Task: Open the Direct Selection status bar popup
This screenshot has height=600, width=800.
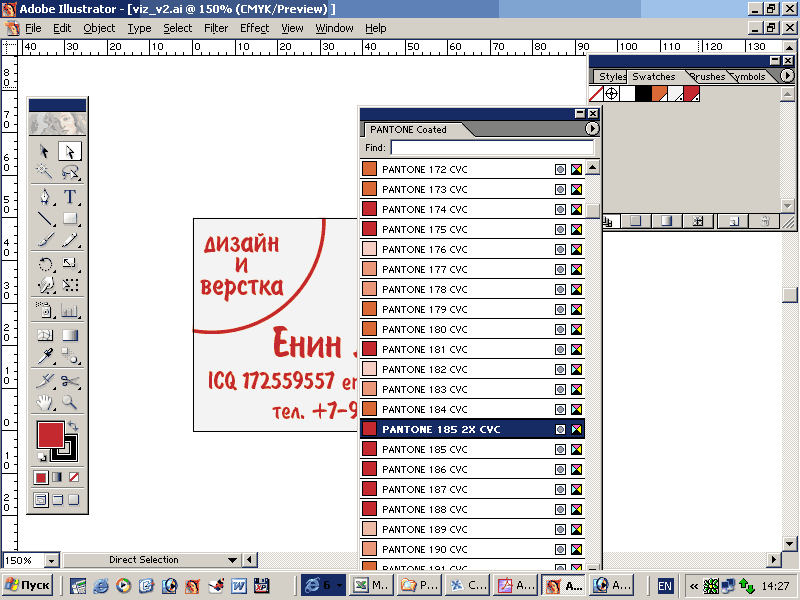Action: tap(232, 560)
